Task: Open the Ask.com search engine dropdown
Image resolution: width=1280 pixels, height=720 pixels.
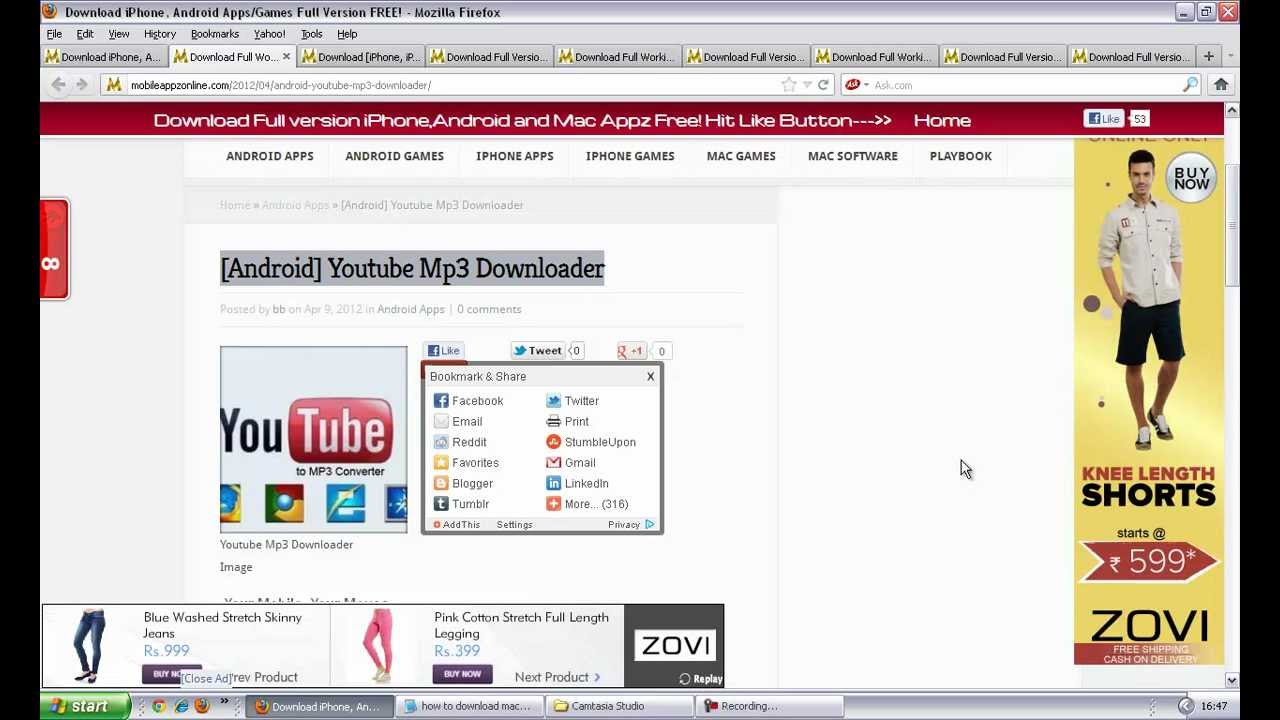Action: [x=856, y=85]
